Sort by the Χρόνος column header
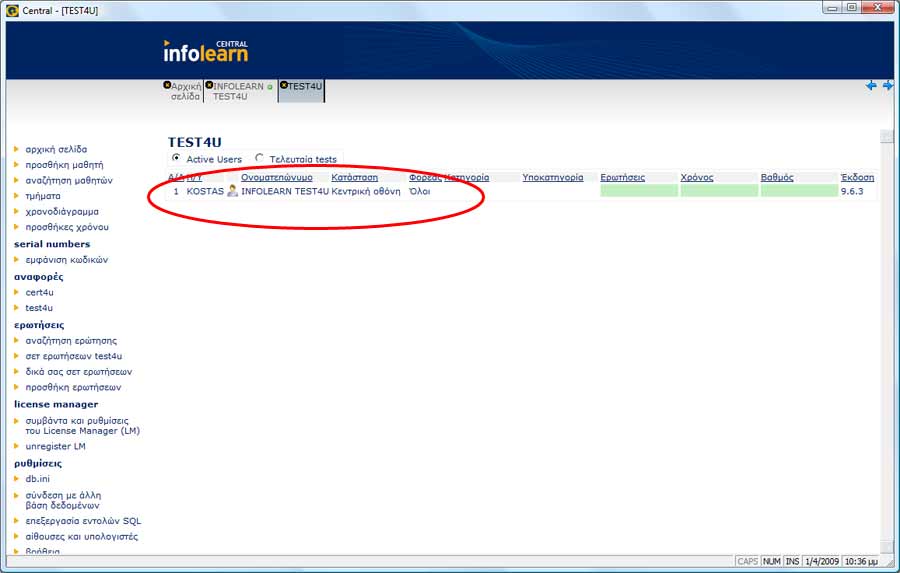Screen dimensions: 900x573 pos(697,177)
